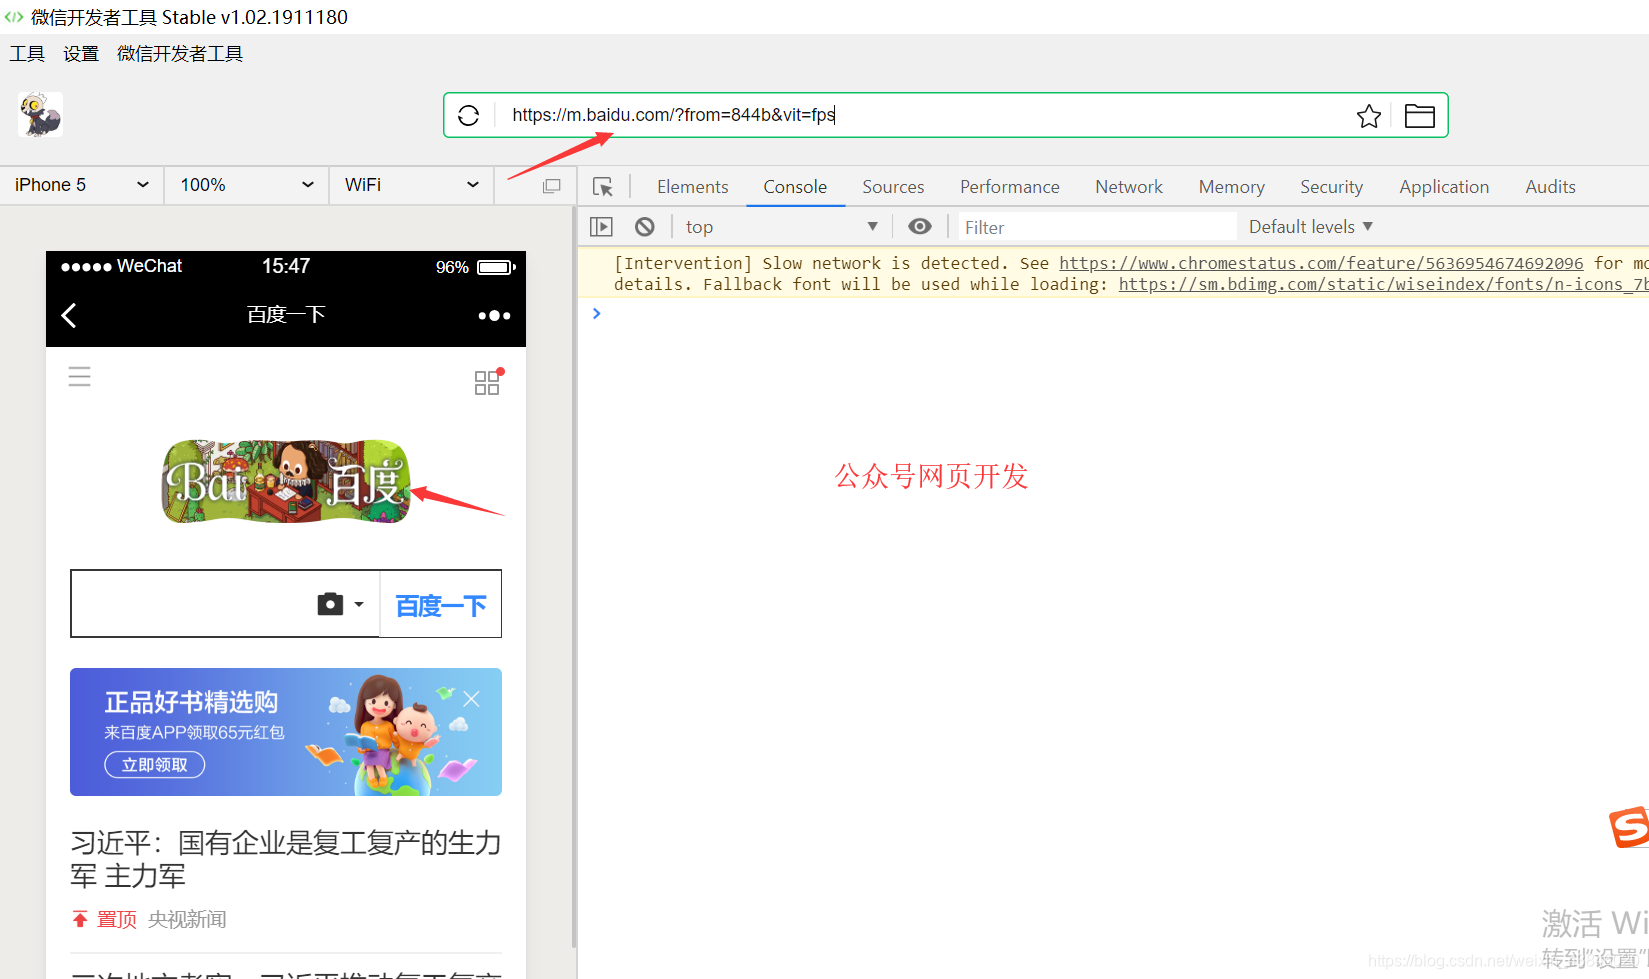
Task: Click the clear console icon
Action: click(644, 226)
